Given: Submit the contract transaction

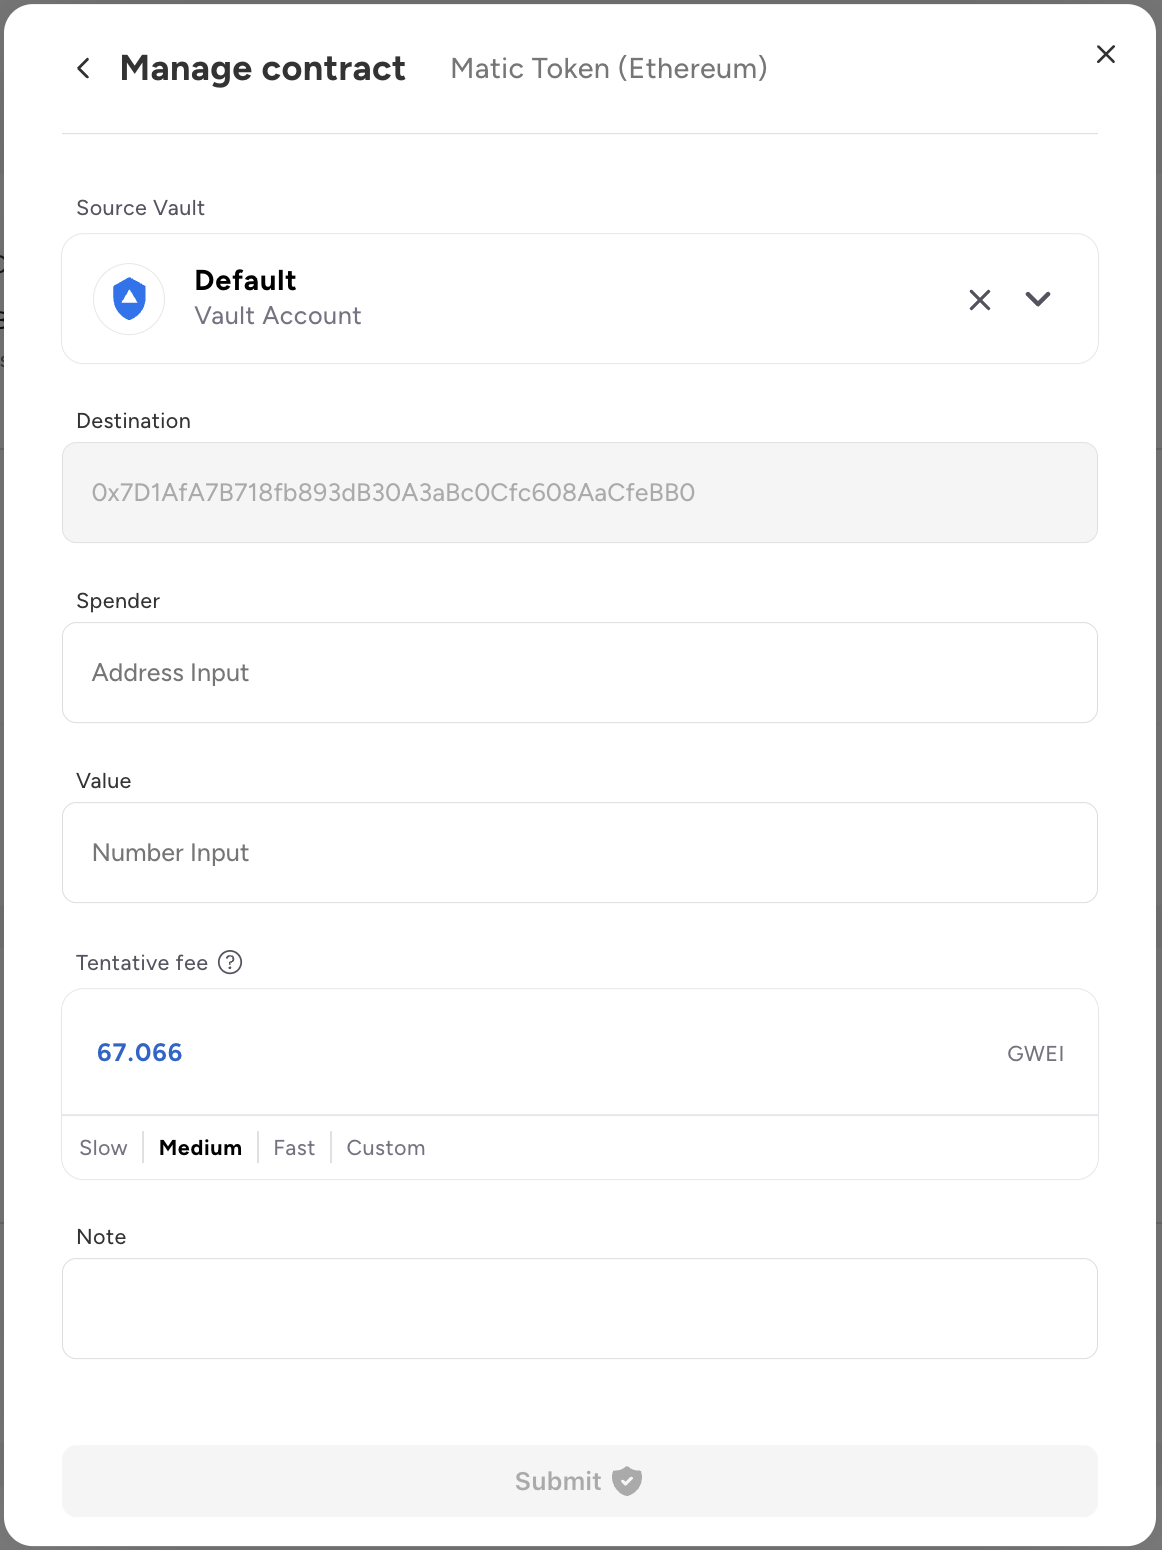Looking at the screenshot, I should [580, 1480].
